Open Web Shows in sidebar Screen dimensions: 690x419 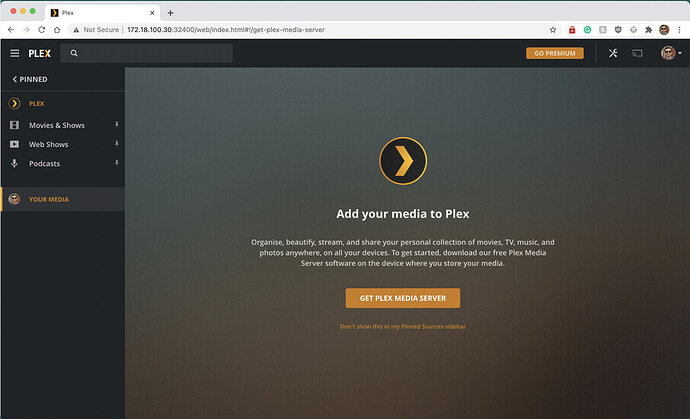point(48,144)
